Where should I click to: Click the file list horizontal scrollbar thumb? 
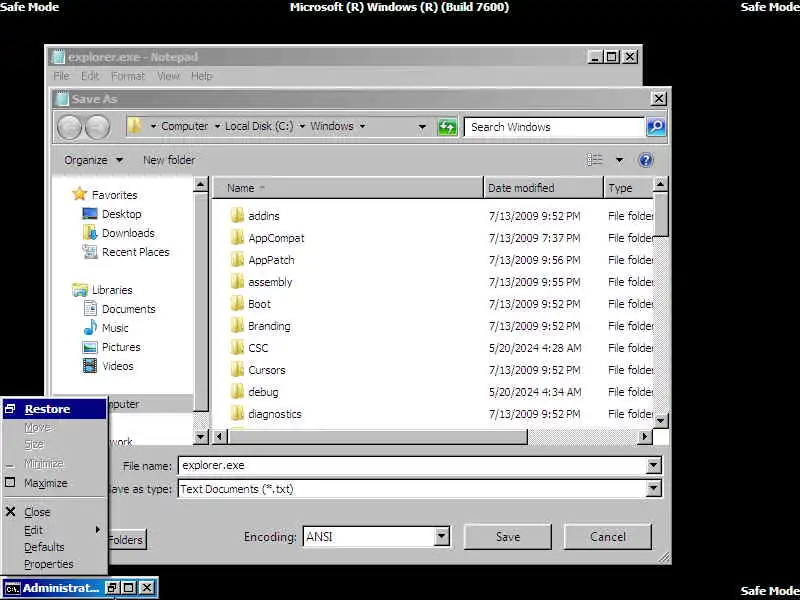coord(378,437)
